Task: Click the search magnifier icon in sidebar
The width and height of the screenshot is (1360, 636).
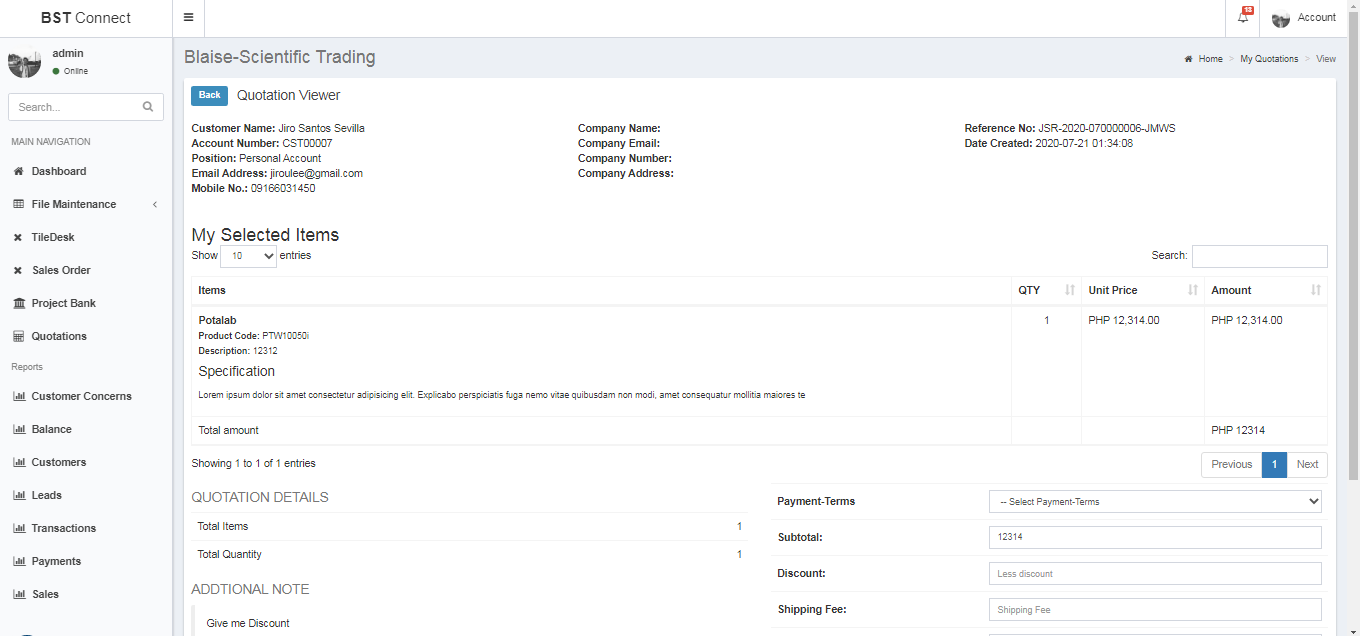Action: 148,107
